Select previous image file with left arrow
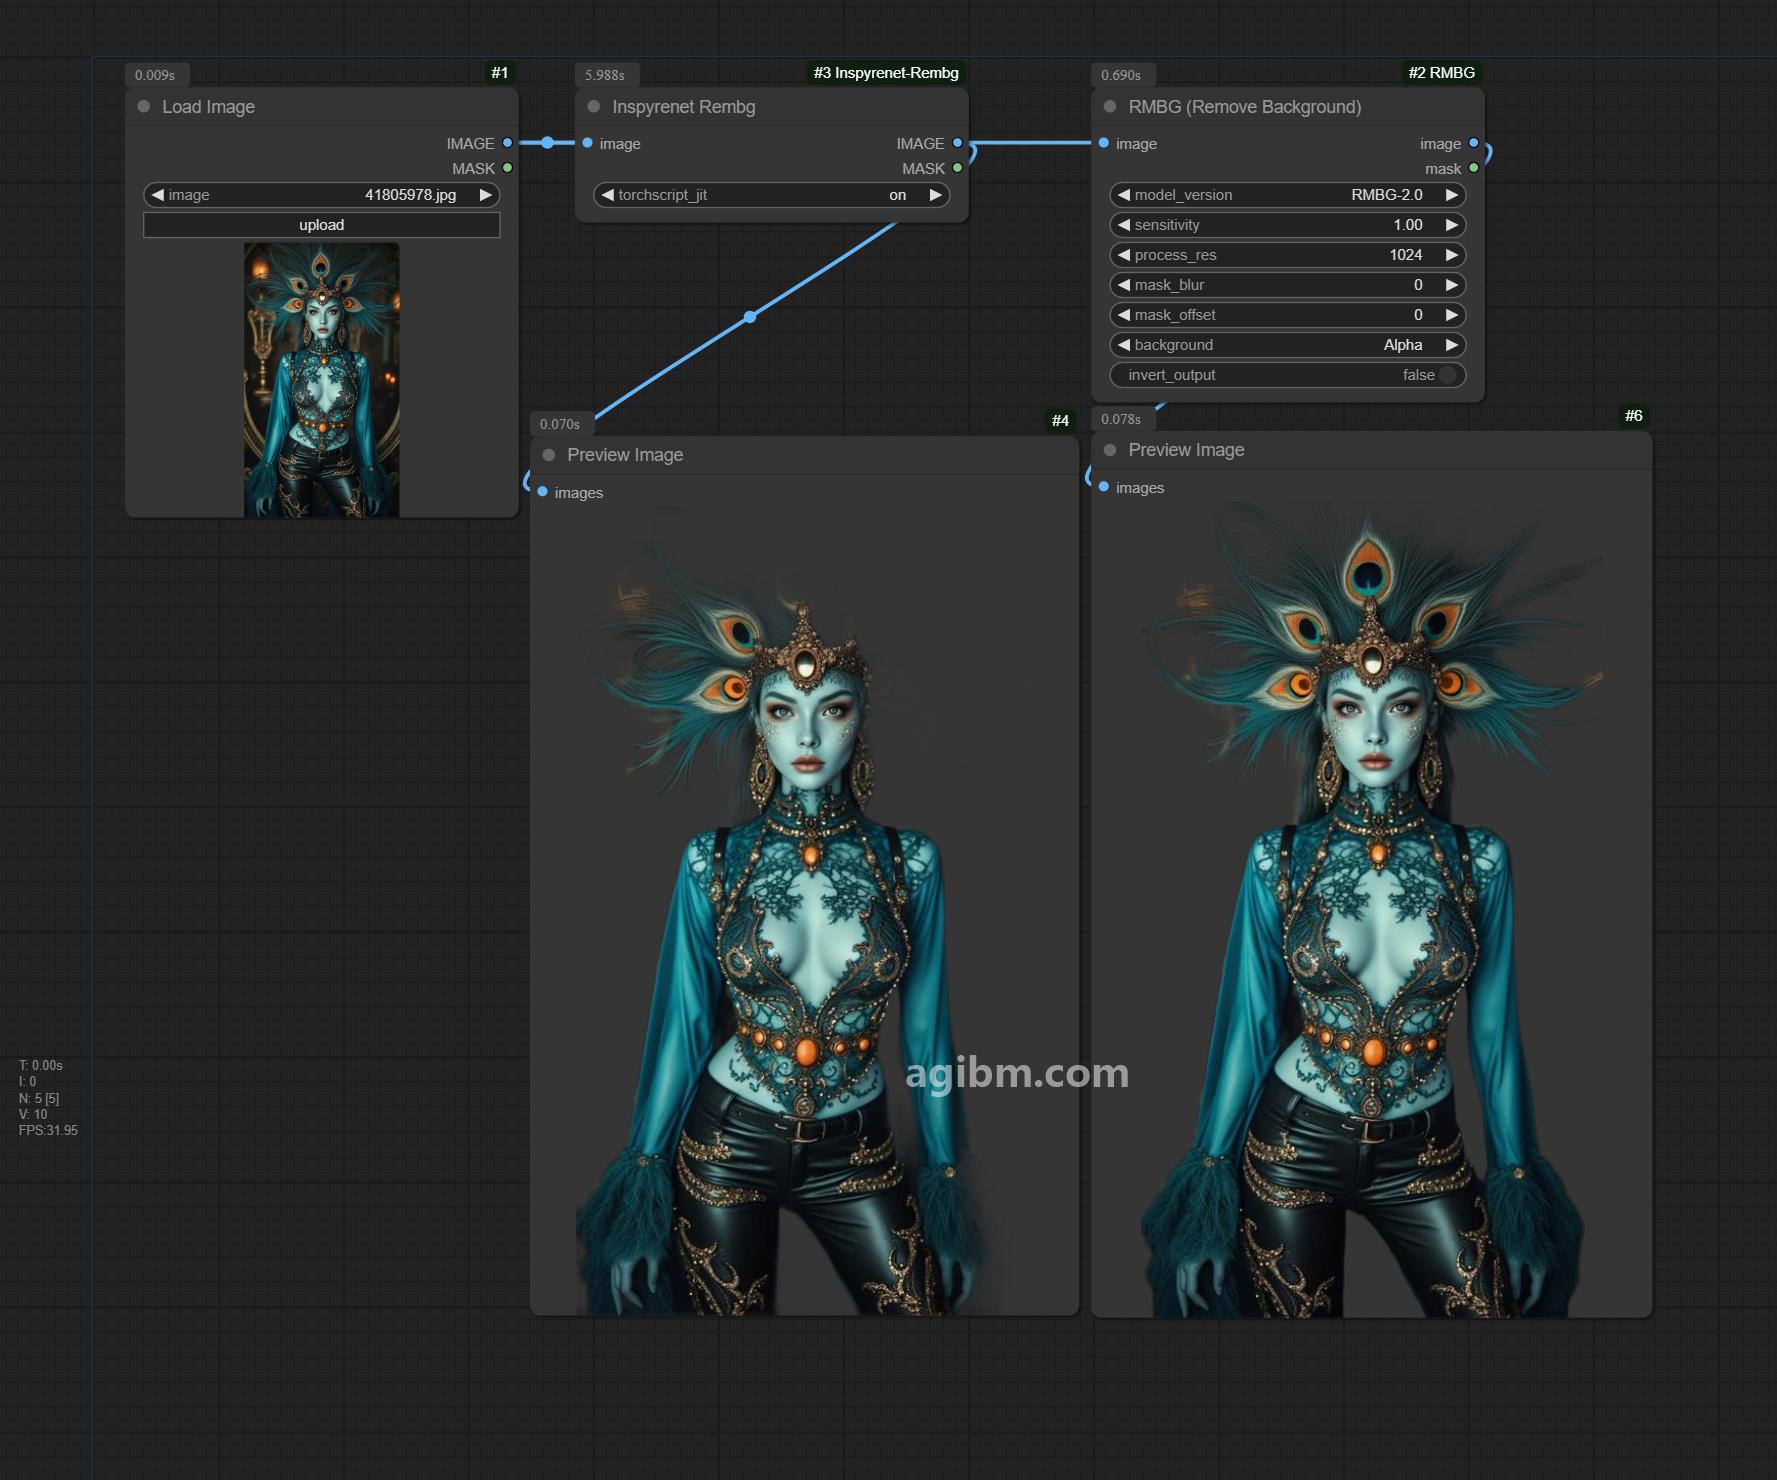1777x1480 pixels. pyautogui.click(x=157, y=195)
